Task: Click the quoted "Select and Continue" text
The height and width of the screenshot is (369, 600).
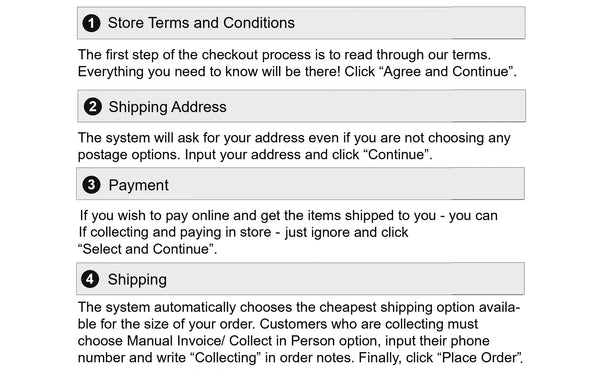Action: 146,249
